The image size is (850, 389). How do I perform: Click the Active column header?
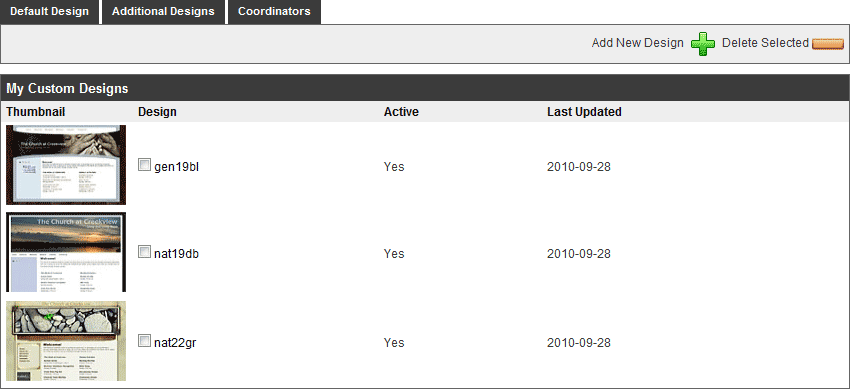pyautogui.click(x=401, y=112)
